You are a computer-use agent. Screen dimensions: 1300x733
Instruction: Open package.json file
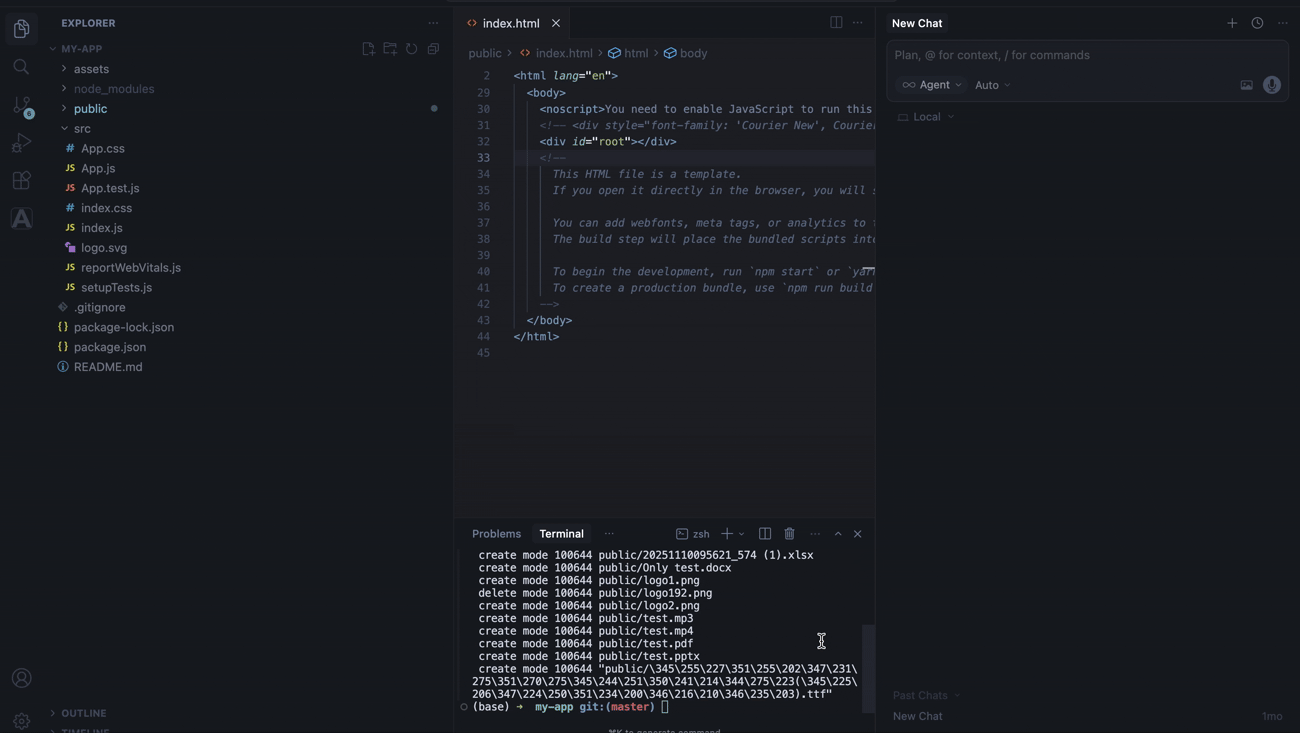[x=110, y=347]
